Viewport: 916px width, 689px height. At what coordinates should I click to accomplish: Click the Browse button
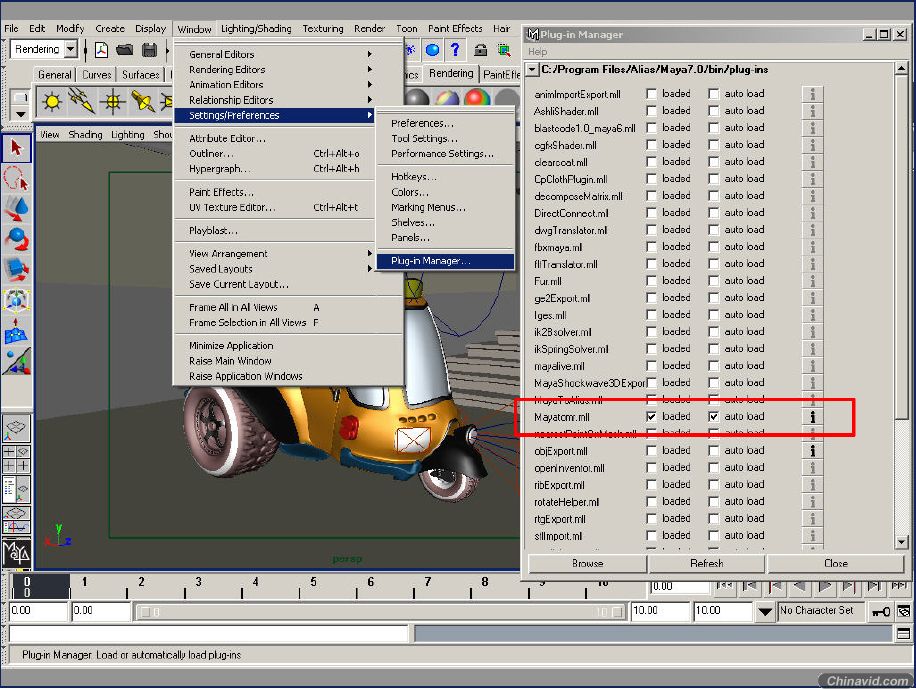coord(587,563)
